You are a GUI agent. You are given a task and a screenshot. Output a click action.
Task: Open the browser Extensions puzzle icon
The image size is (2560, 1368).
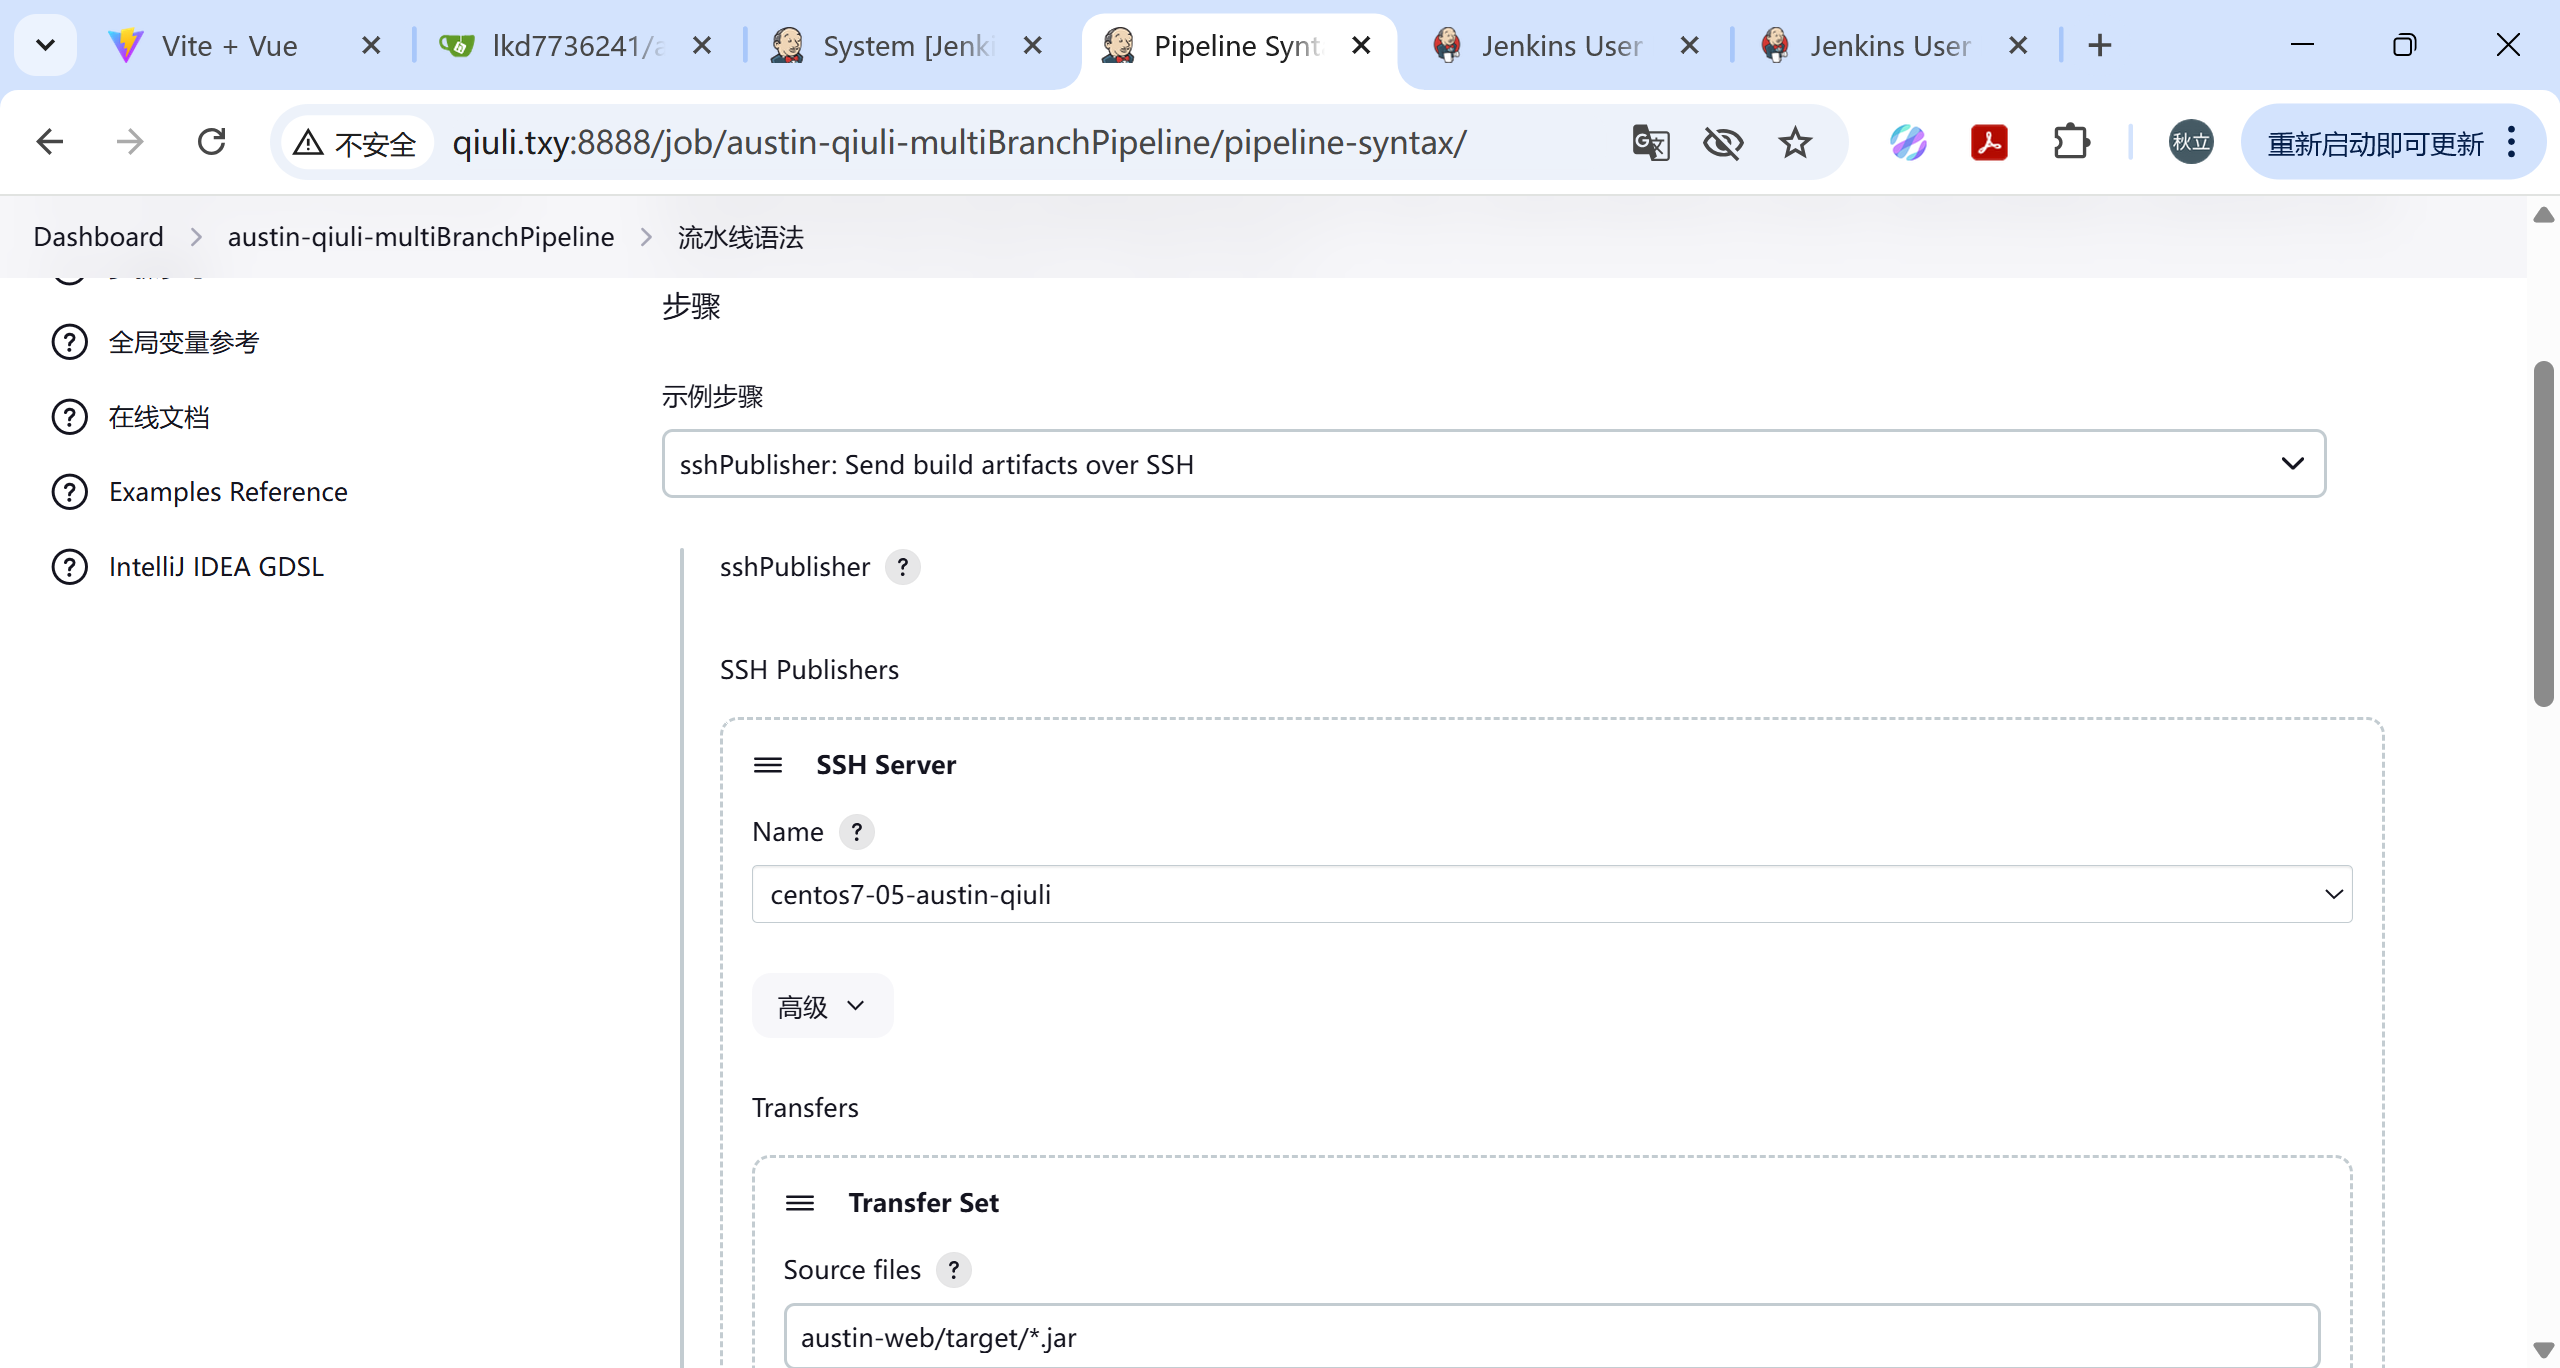pyautogui.click(x=2071, y=143)
